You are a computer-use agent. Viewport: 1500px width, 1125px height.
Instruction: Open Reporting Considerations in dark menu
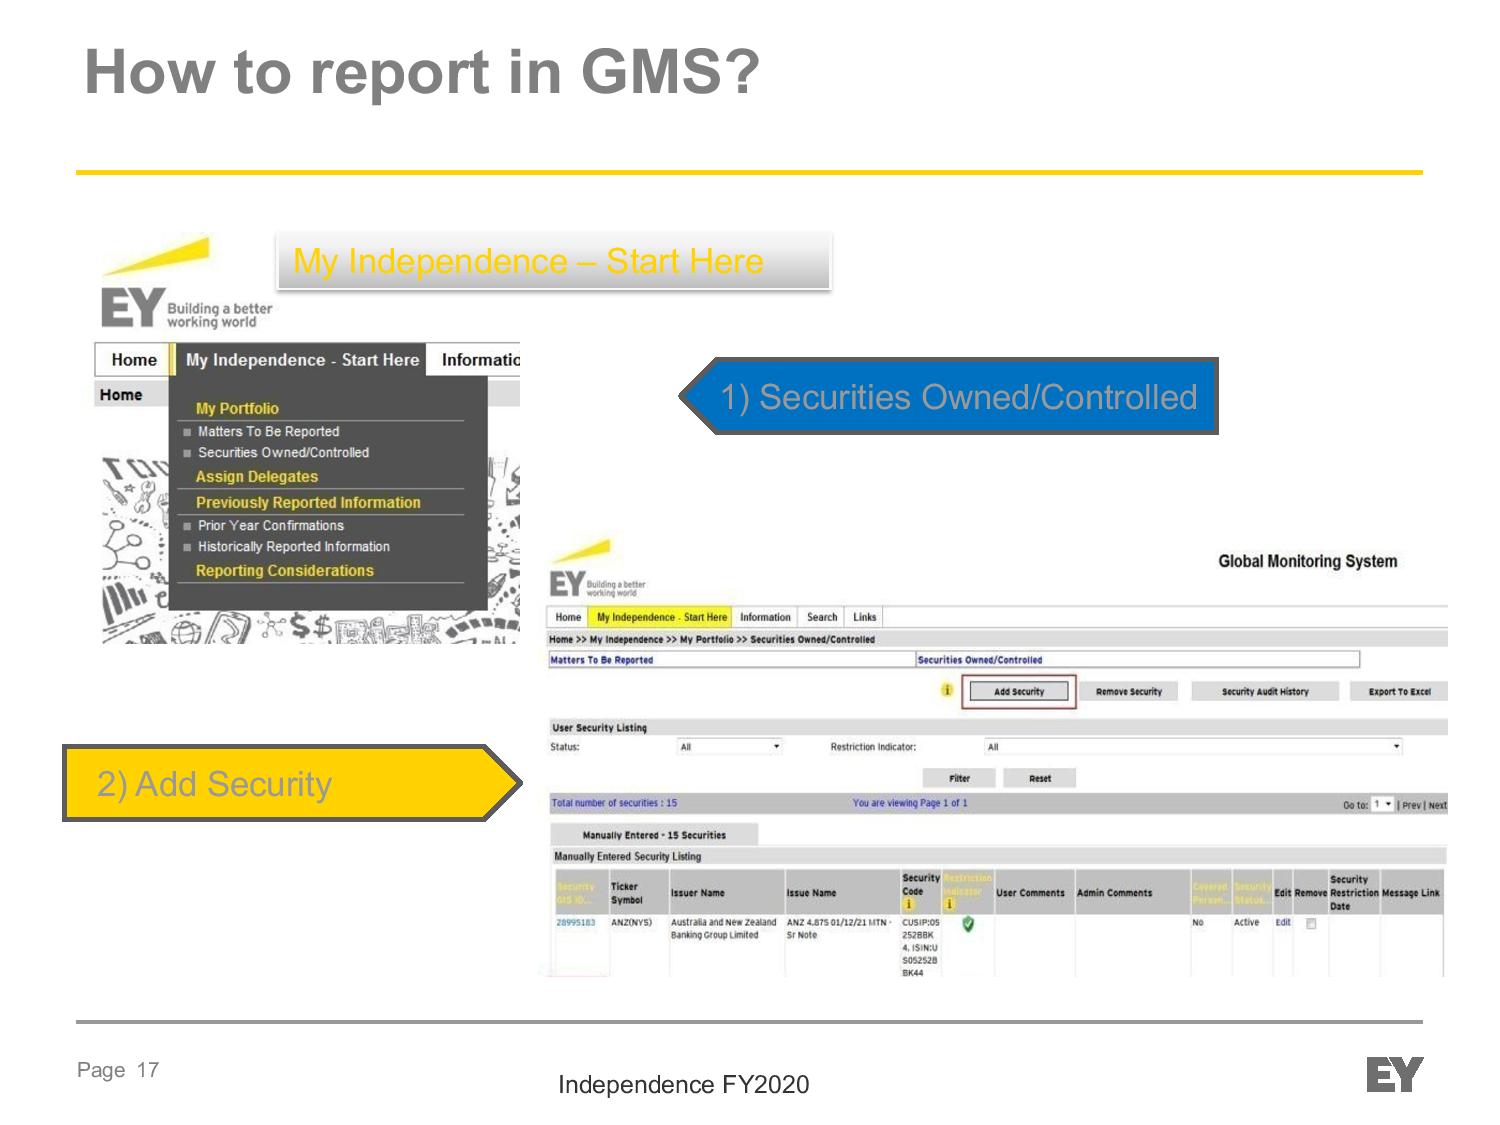tap(284, 571)
